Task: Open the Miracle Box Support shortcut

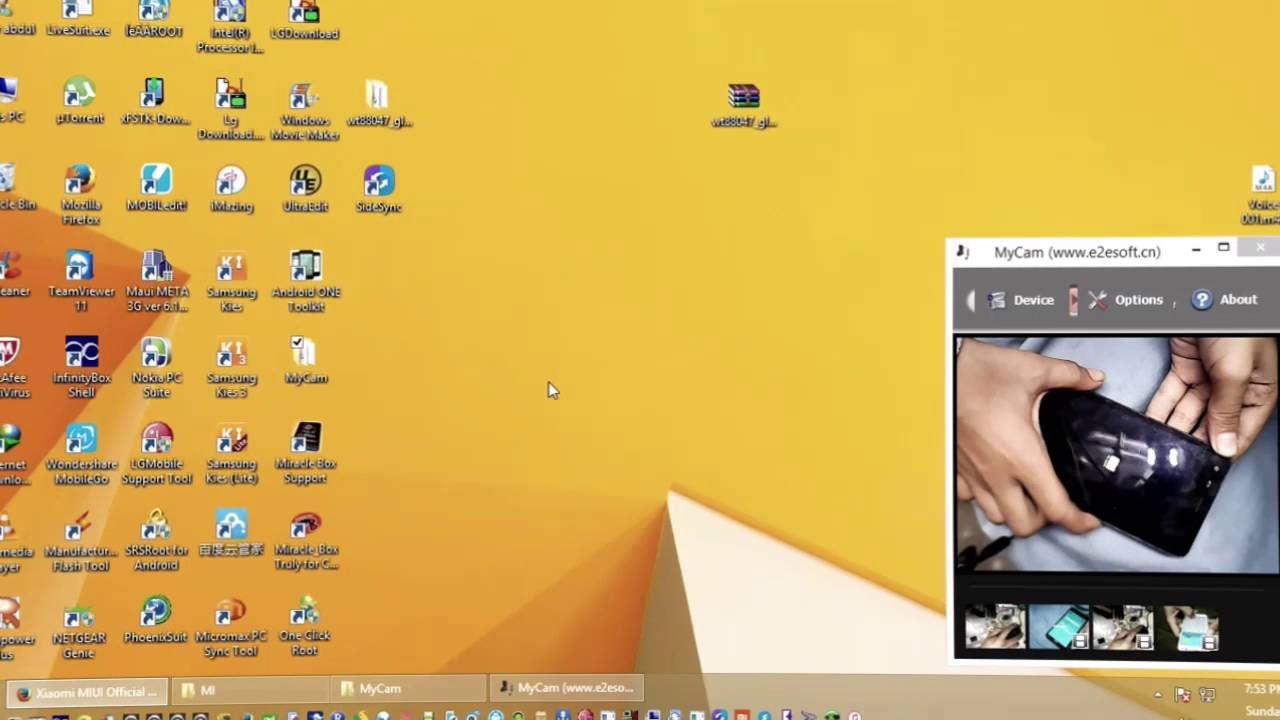Action: (306, 455)
